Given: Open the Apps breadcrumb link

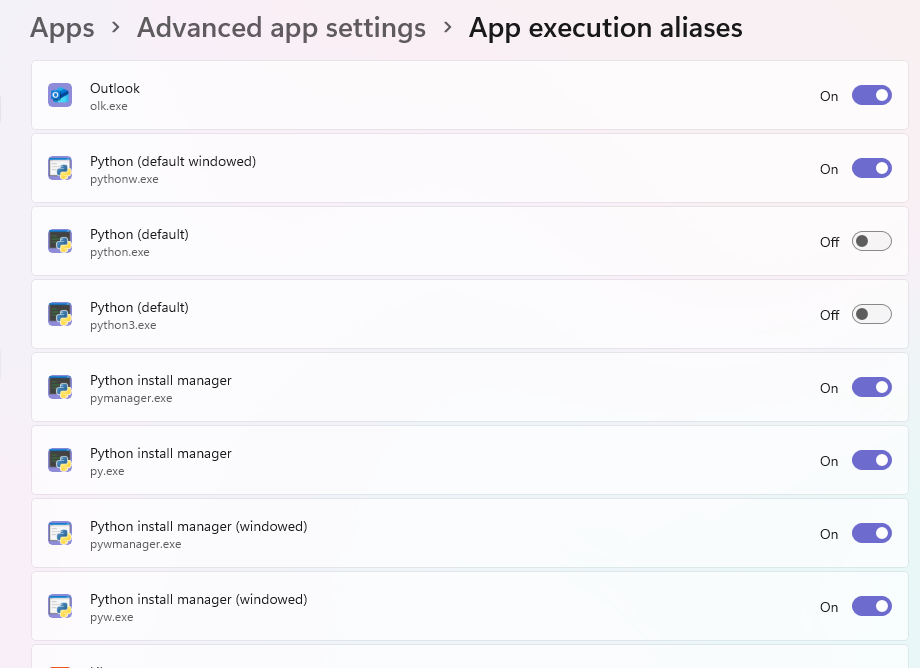Looking at the screenshot, I should point(61,28).
